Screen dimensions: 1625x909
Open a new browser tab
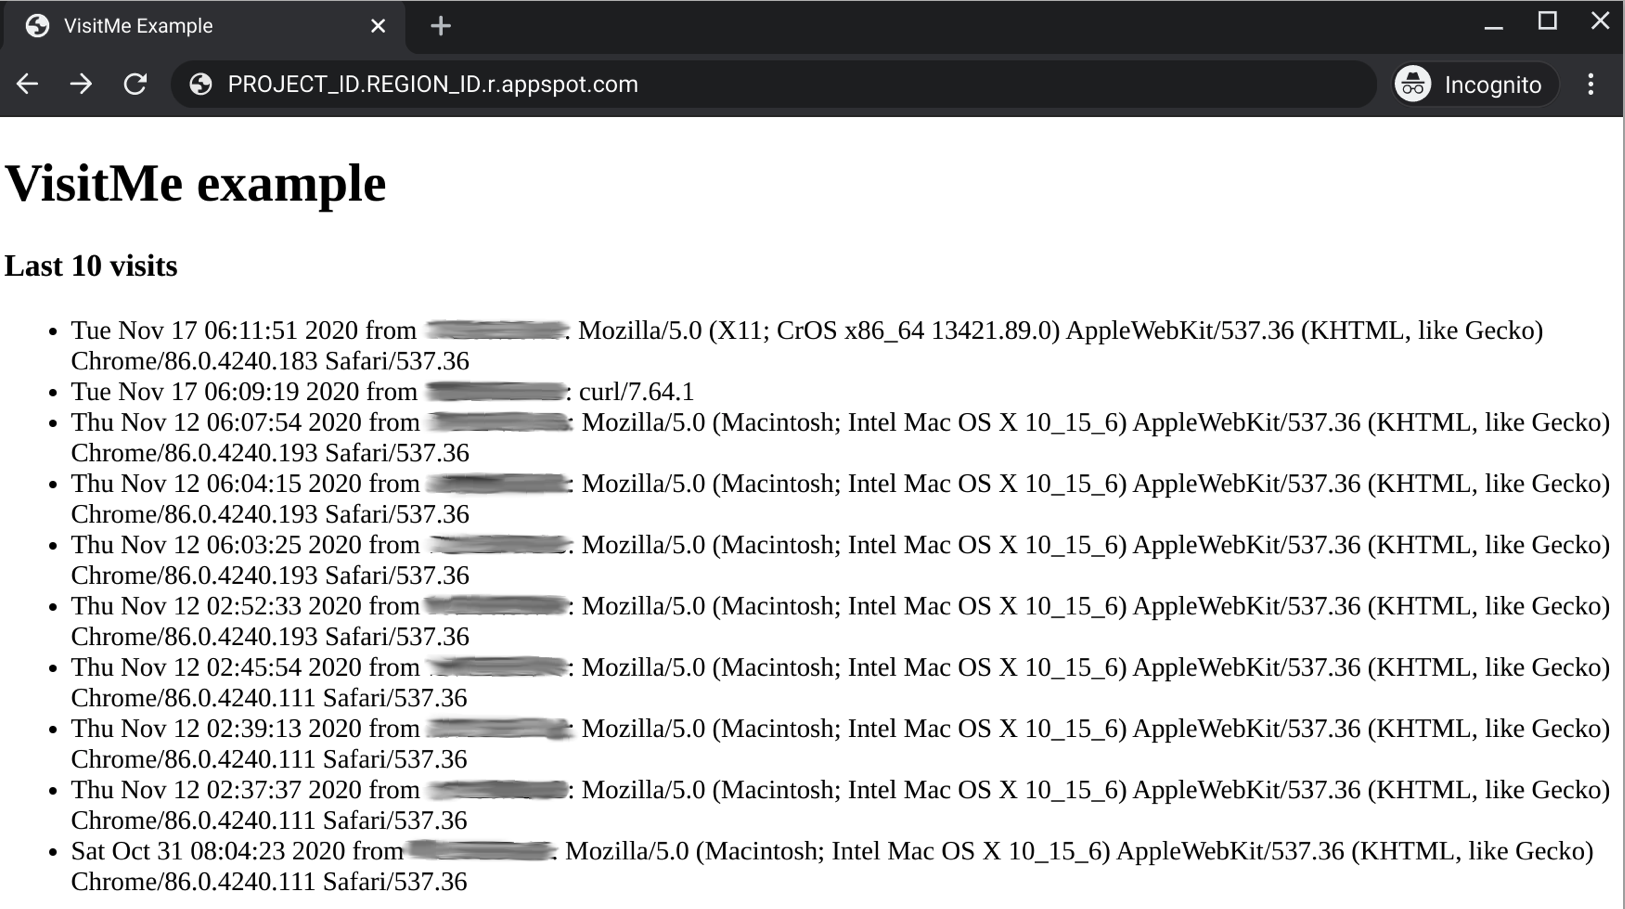[x=441, y=26]
